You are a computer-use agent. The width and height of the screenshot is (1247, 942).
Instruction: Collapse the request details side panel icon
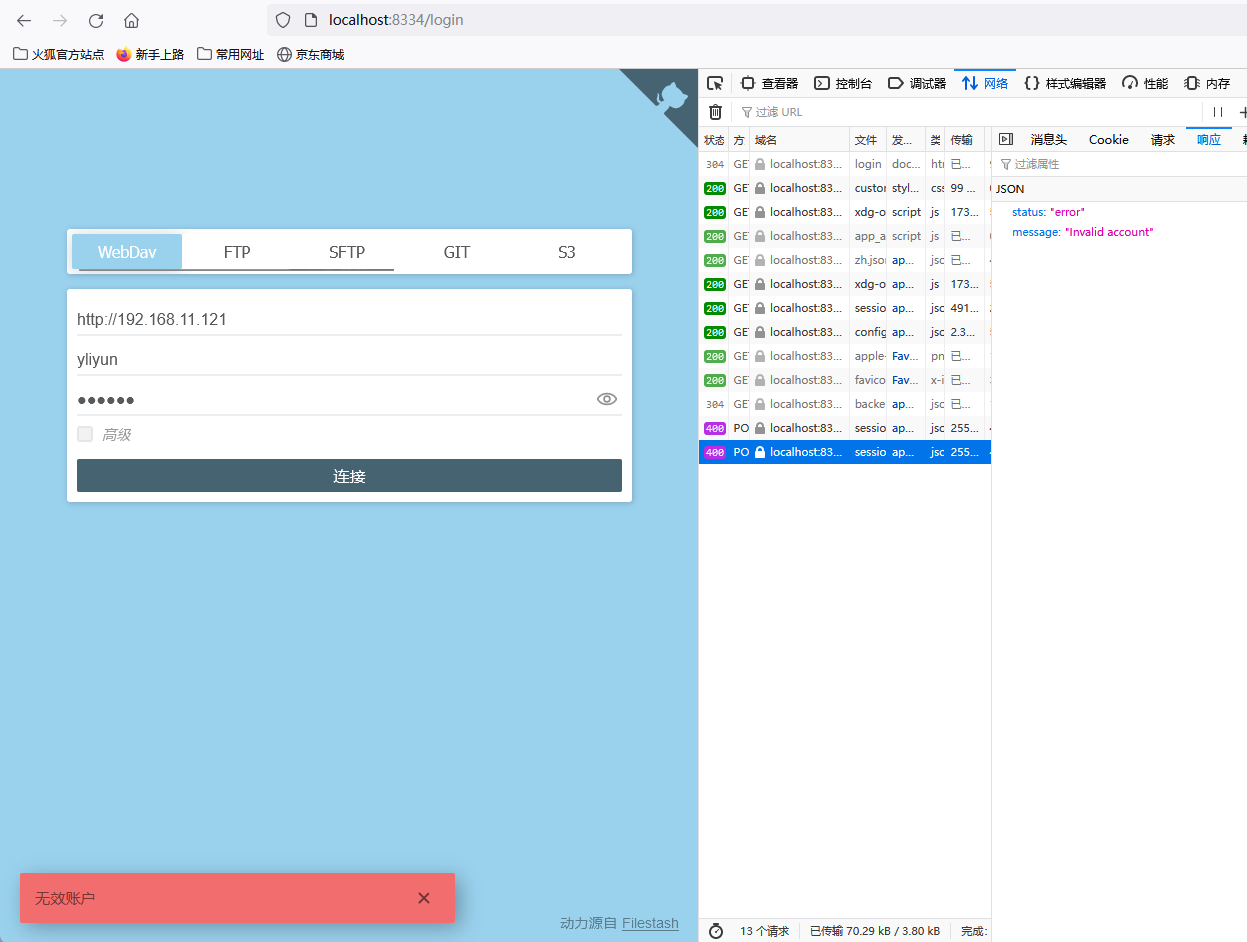click(1006, 139)
